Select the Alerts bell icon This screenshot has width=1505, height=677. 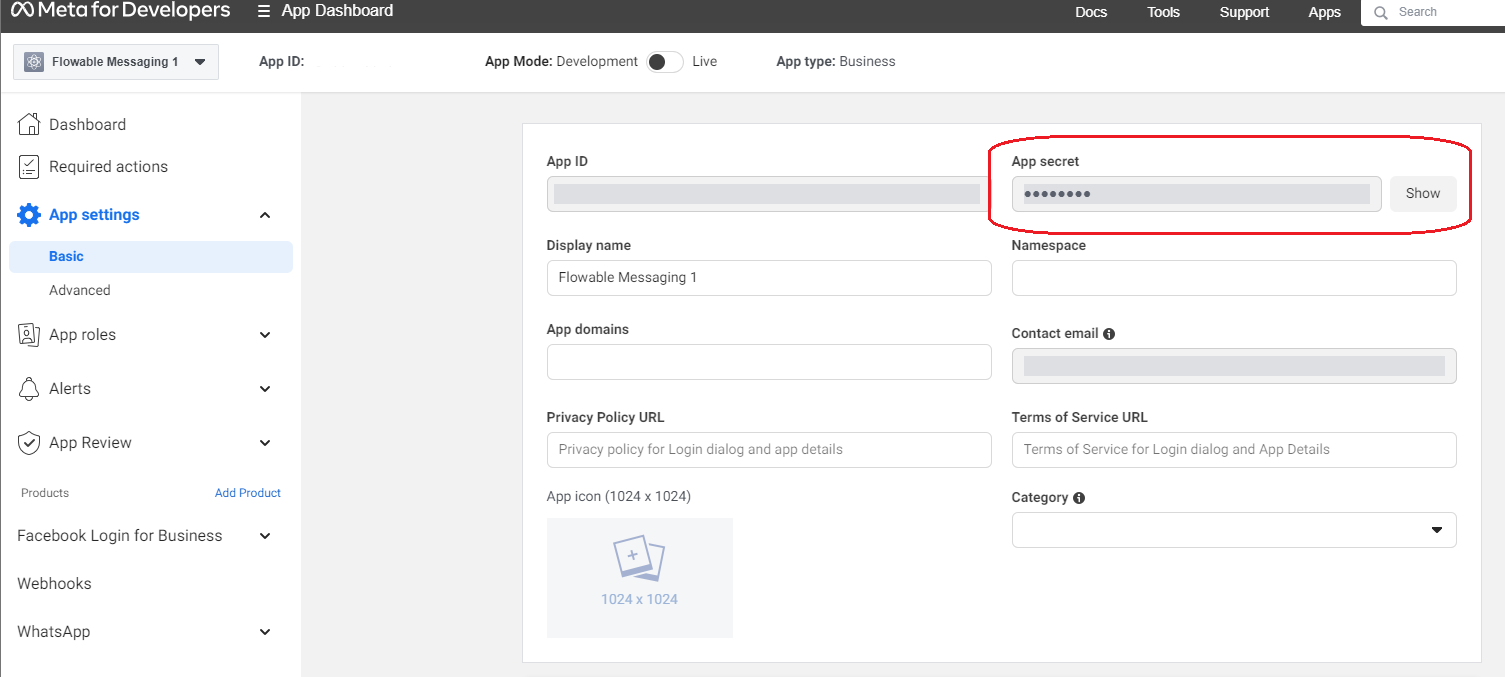click(x=29, y=388)
